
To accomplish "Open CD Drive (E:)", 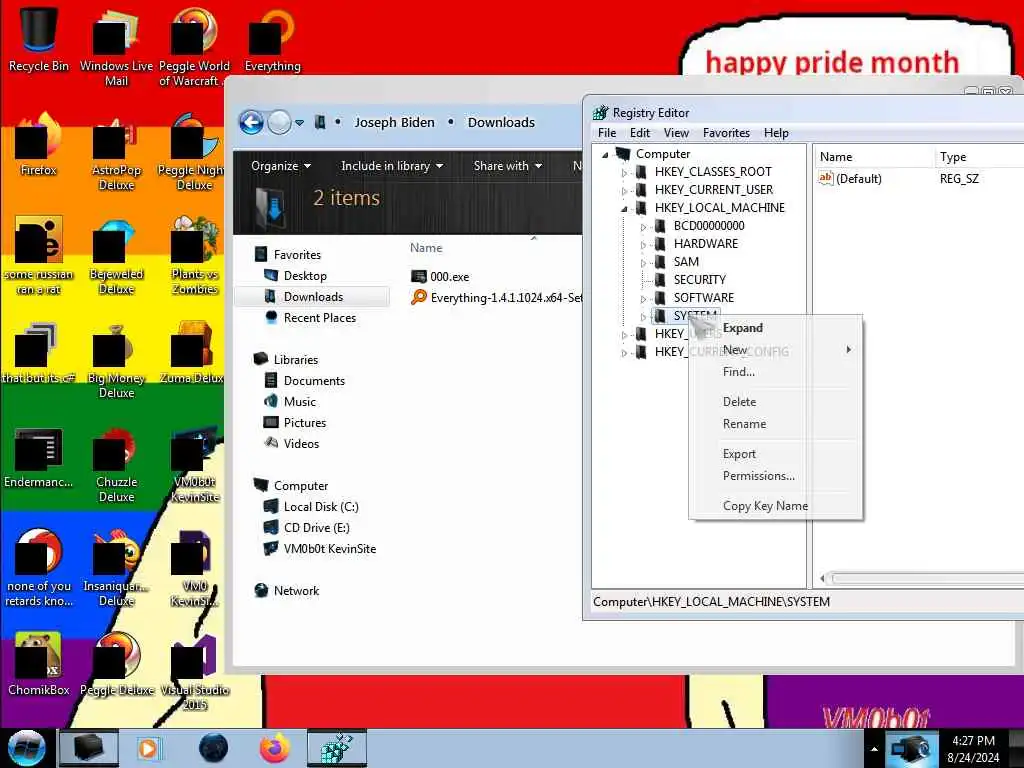I will coord(316,528).
